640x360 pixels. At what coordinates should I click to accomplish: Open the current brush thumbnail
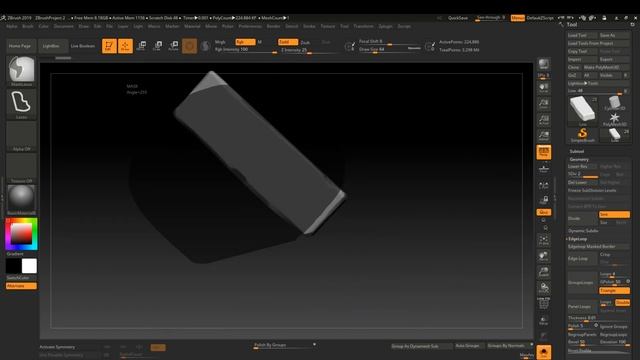(x=21, y=71)
